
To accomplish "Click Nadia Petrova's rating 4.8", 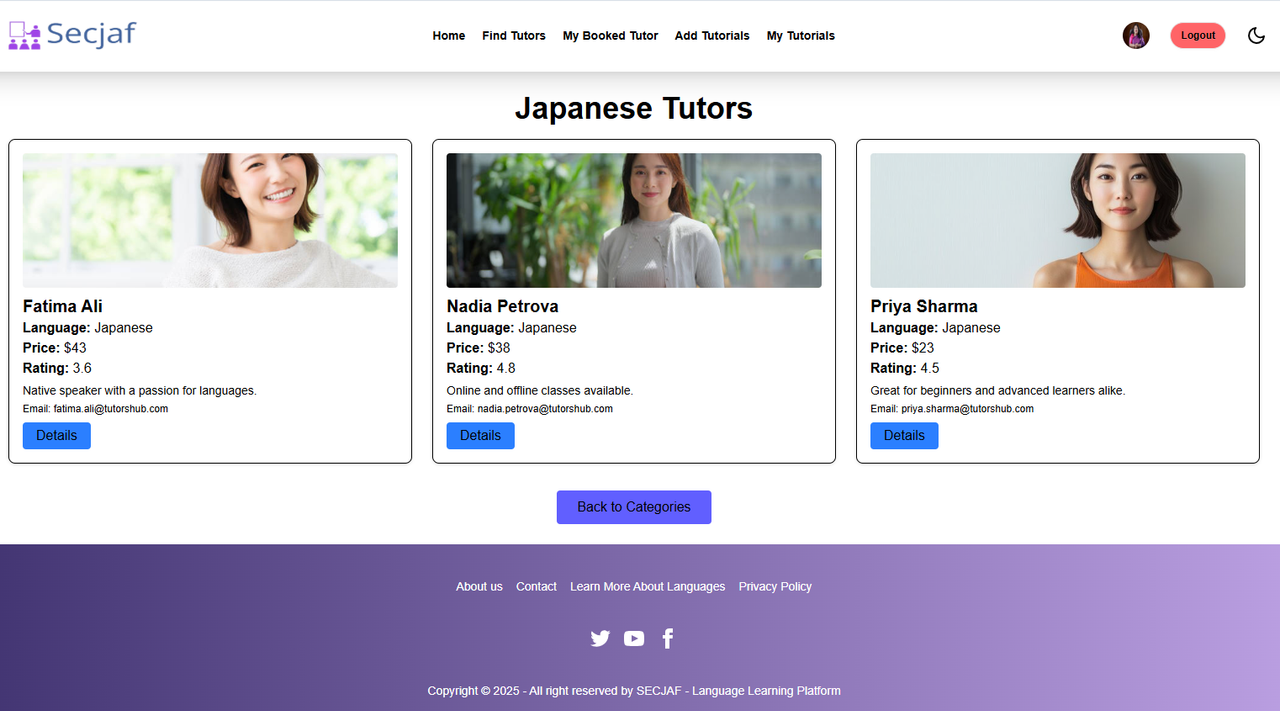I will coord(506,368).
